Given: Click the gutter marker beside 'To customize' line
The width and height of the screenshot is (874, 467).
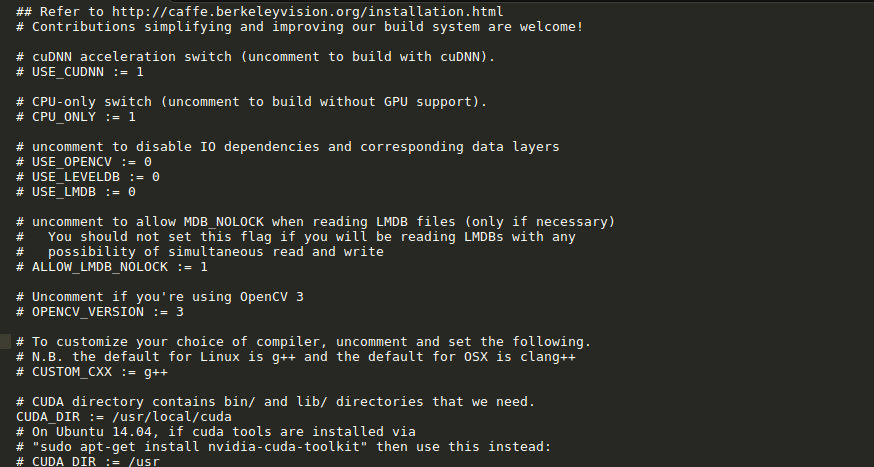Looking at the screenshot, I should [x=6, y=342].
